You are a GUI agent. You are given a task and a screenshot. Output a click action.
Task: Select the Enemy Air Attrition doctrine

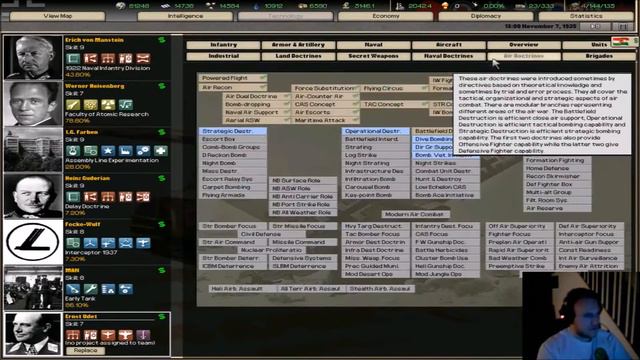[x=589, y=266]
